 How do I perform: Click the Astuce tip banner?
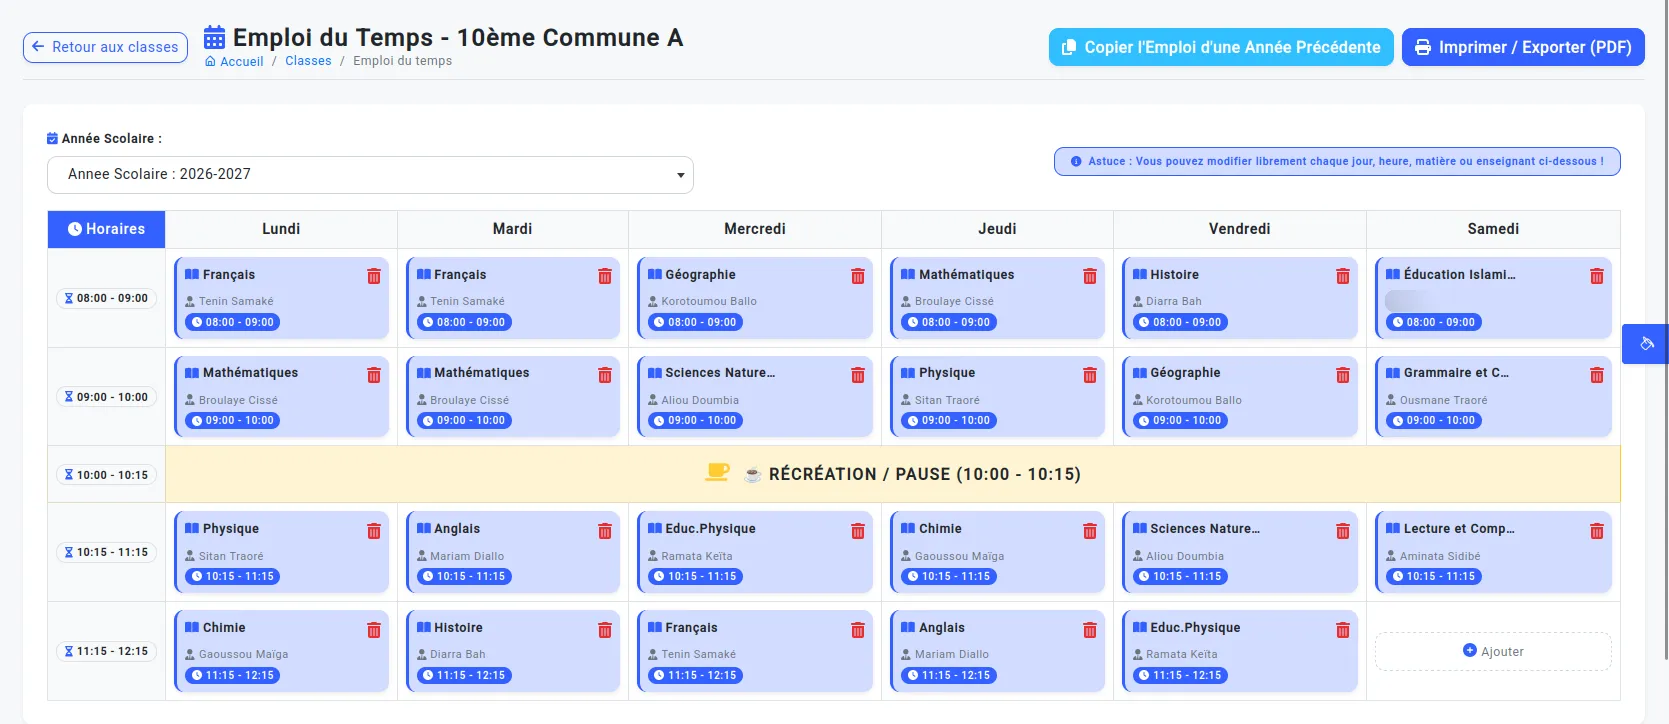[1337, 161]
